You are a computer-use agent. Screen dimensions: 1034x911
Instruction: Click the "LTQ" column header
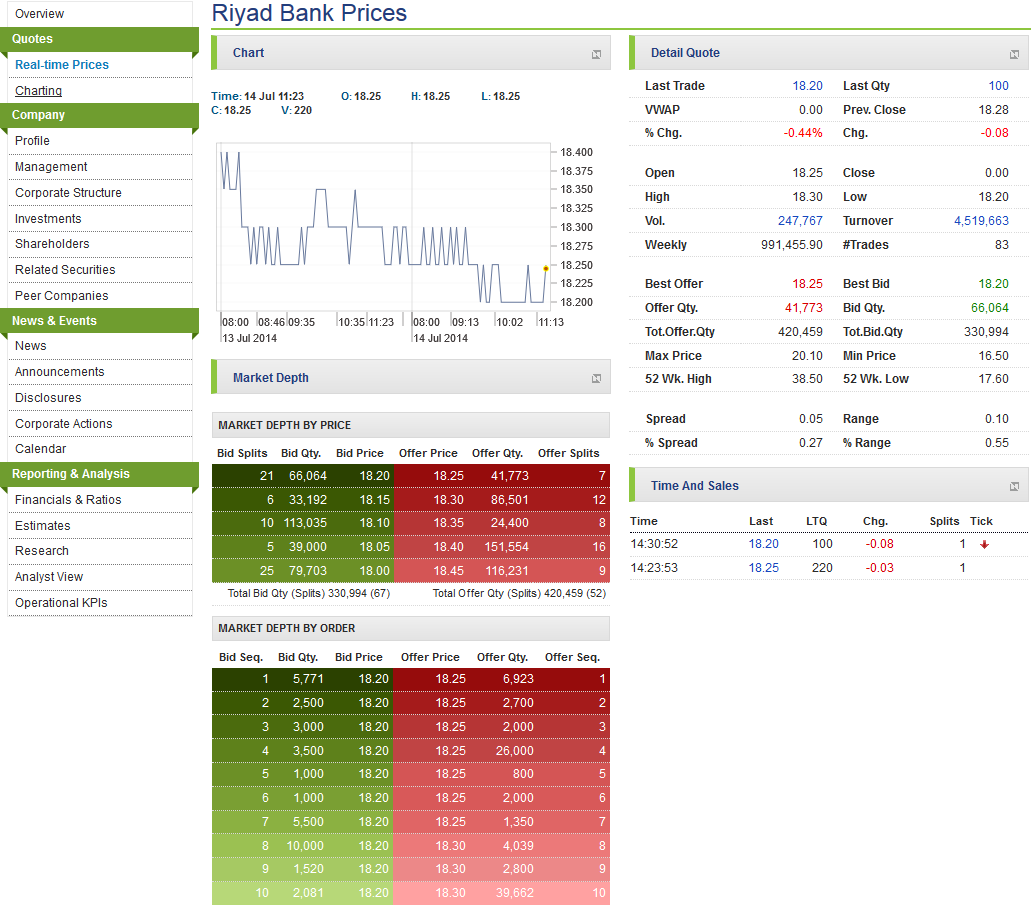816,521
